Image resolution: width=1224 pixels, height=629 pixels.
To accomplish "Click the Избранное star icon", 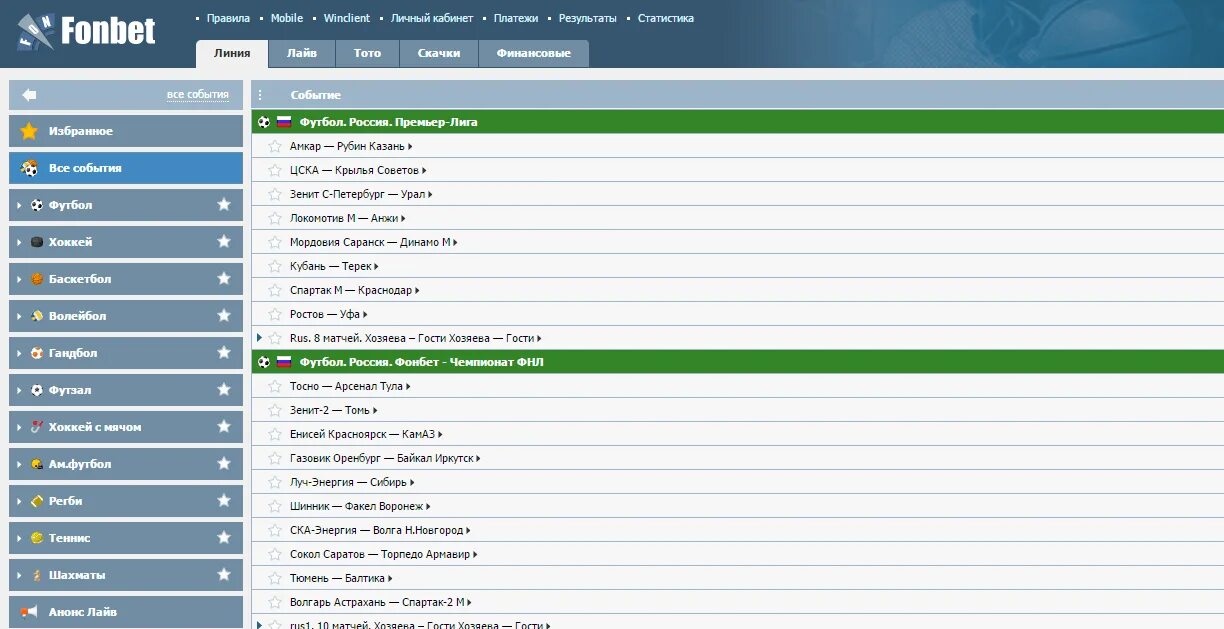I will click(29, 131).
